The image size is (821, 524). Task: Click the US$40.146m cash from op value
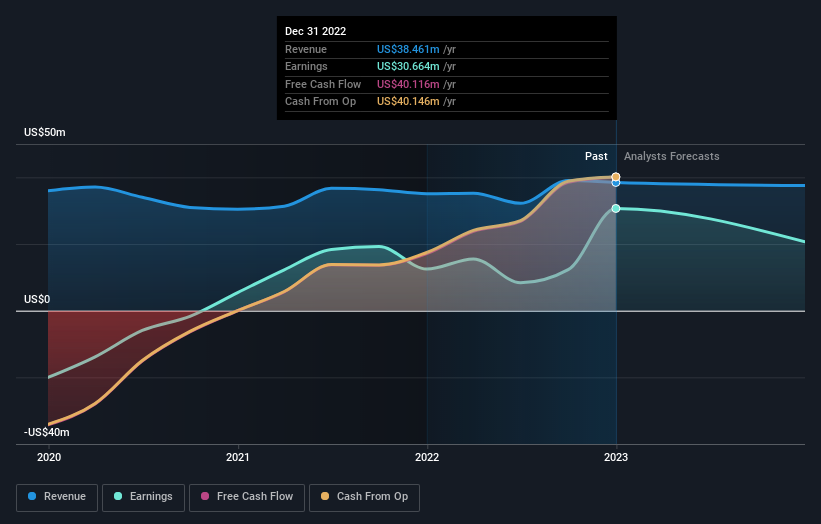point(408,102)
